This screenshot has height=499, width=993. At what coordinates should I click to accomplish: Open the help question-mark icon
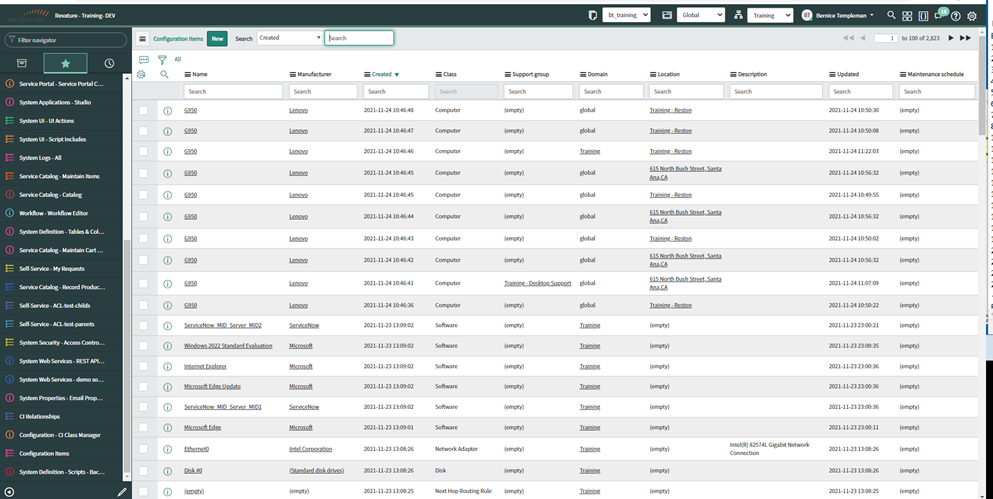pyautogui.click(x=956, y=16)
